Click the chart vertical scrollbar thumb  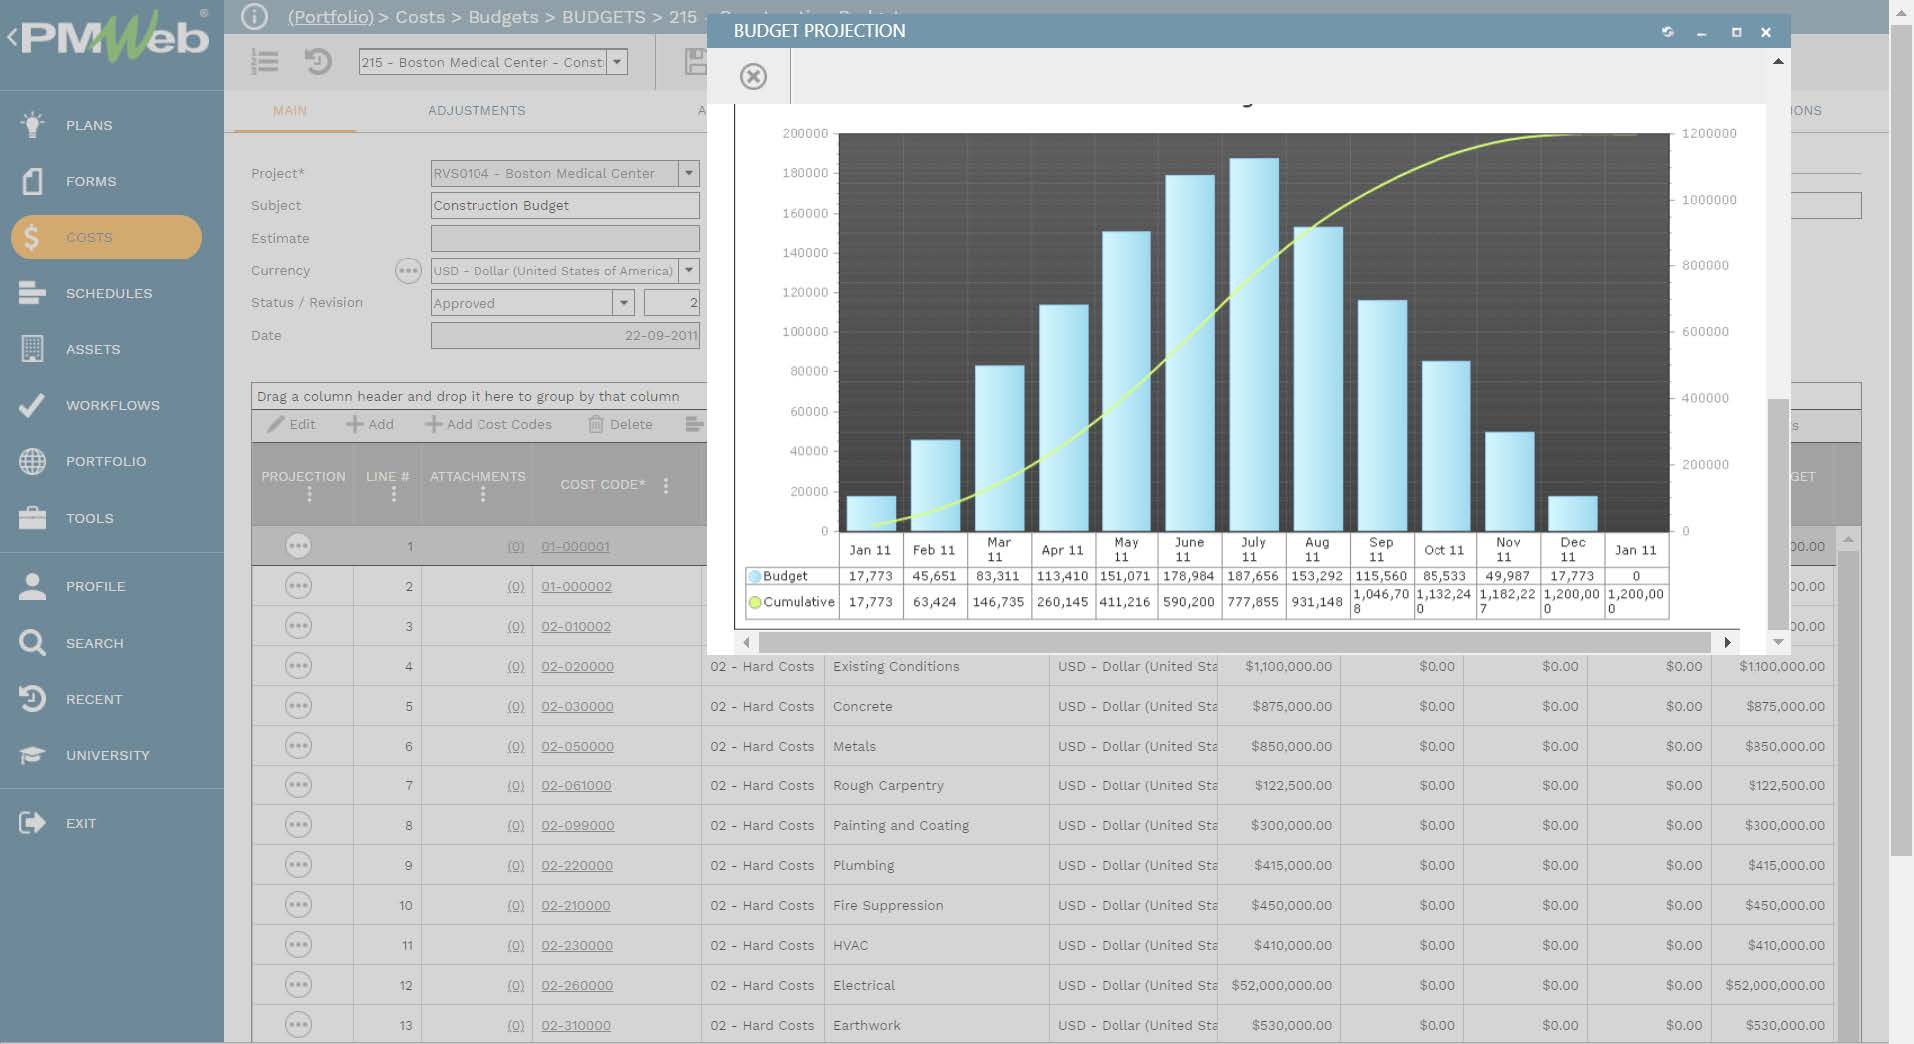pyautogui.click(x=1777, y=512)
